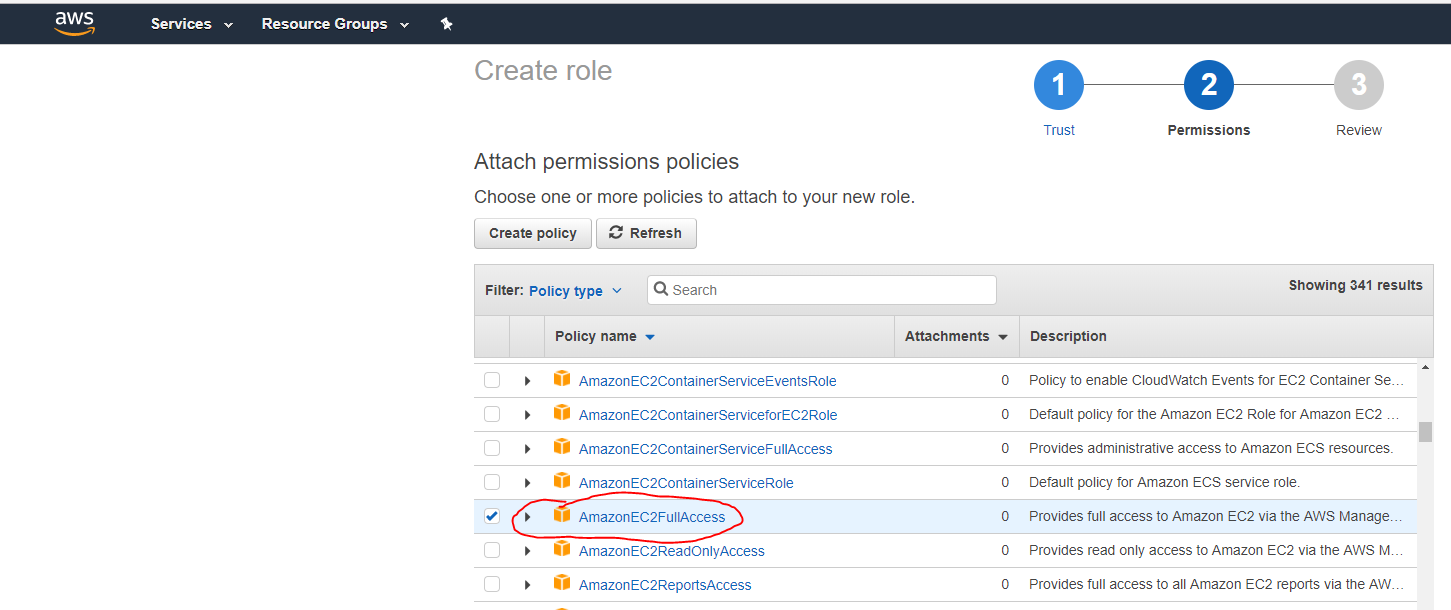
Task: Open the Resource Groups menu
Action: tap(335, 24)
